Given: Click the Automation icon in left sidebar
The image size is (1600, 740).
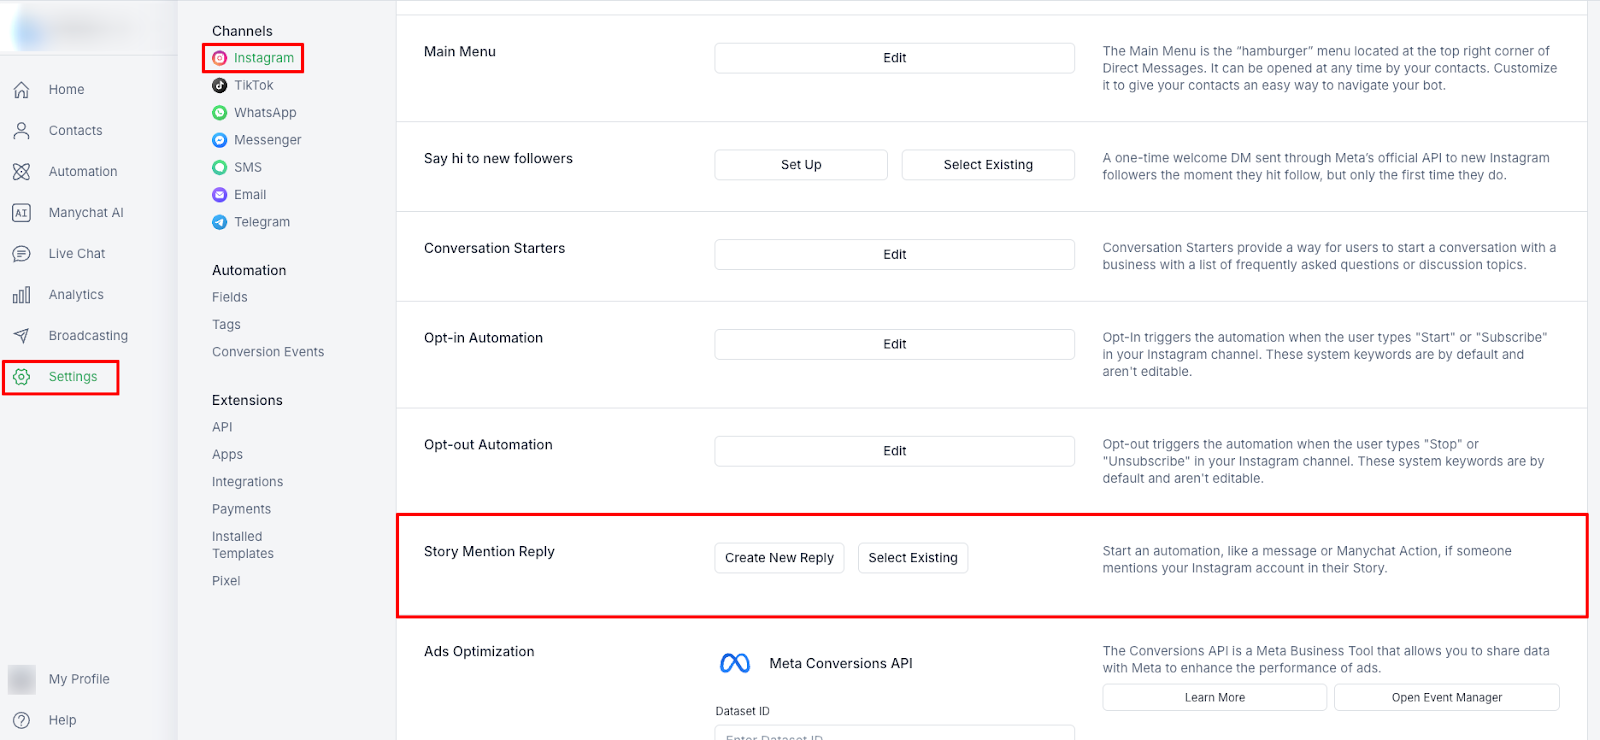Looking at the screenshot, I should (x=21, y=172).
